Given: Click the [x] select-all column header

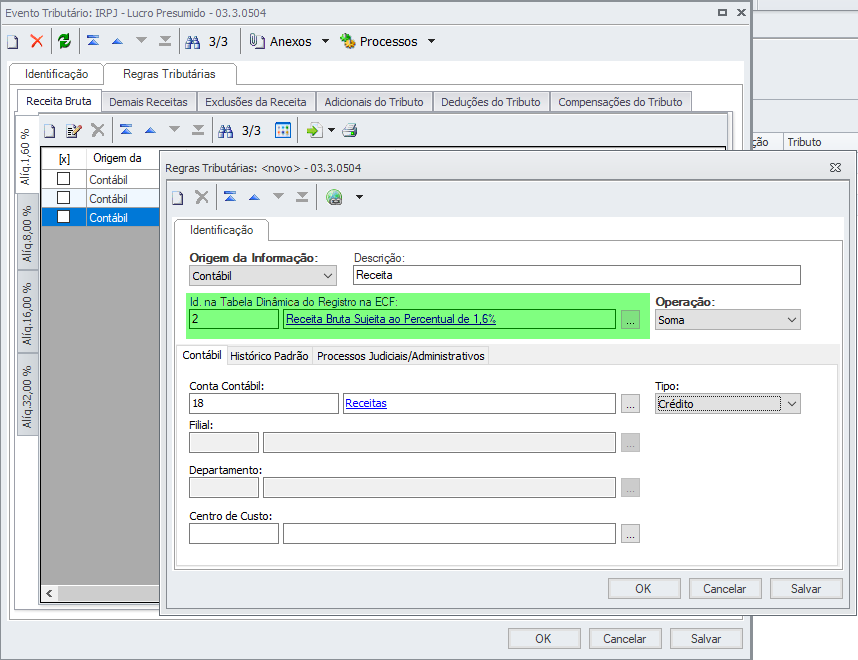Looking at the screenshot, I should [65, 159].
